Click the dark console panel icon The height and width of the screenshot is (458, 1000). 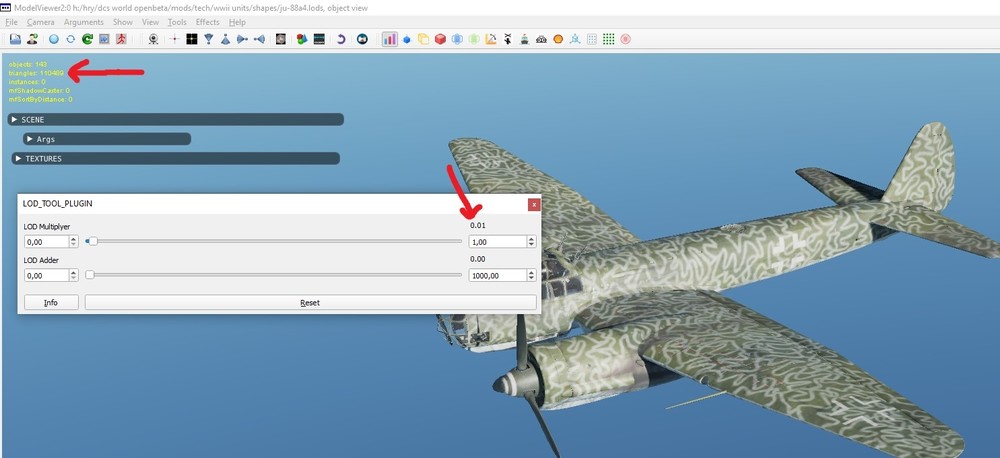(x=320, y=39)
